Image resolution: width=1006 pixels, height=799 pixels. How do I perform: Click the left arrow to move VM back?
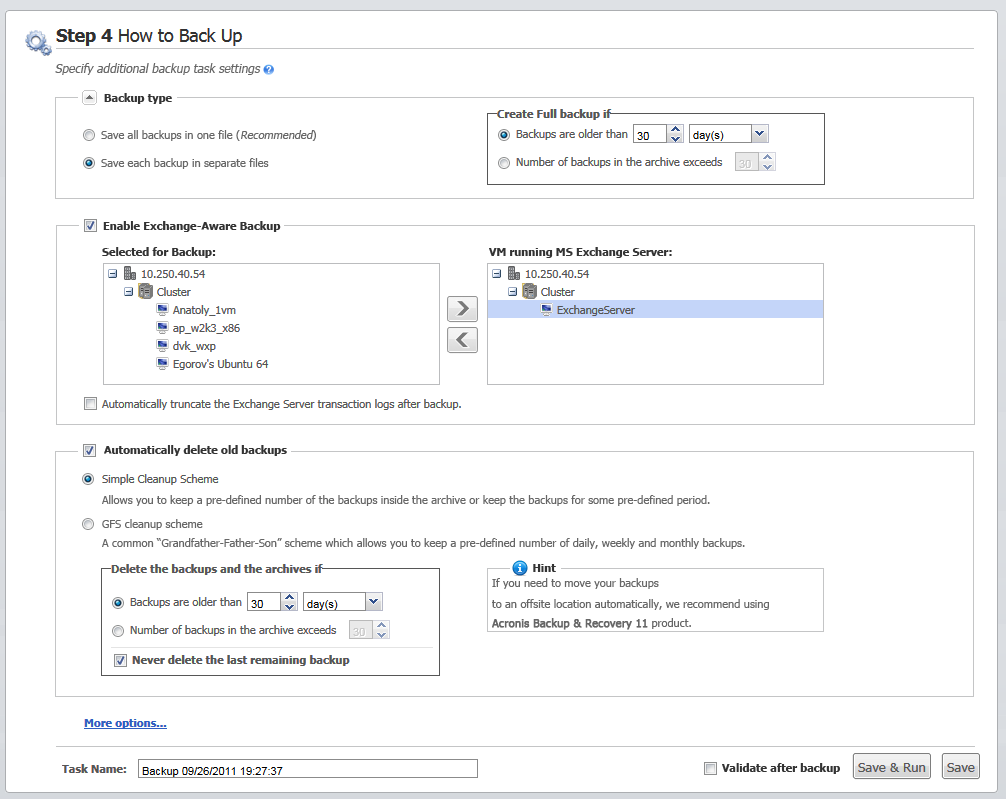pyautogui.click(x=462, y=340)
